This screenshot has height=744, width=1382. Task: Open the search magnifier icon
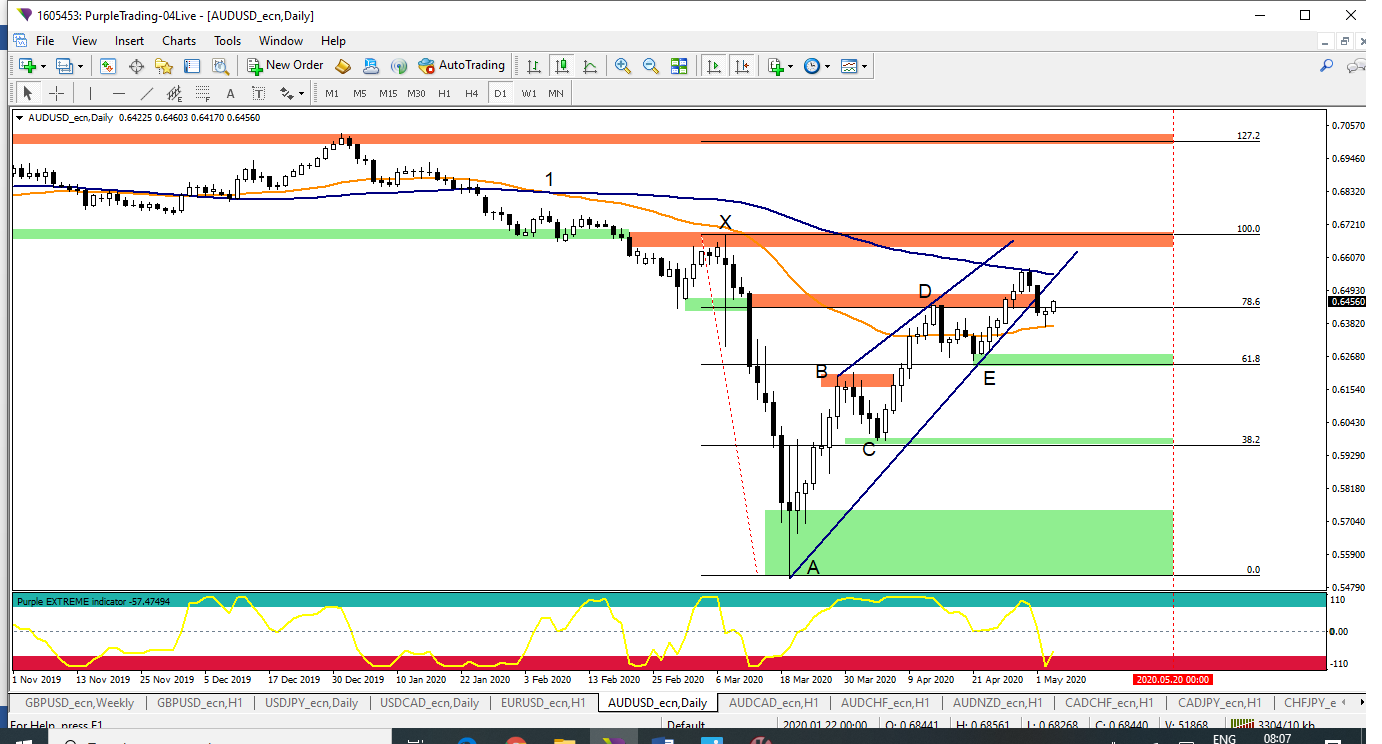pos(1327,66)
